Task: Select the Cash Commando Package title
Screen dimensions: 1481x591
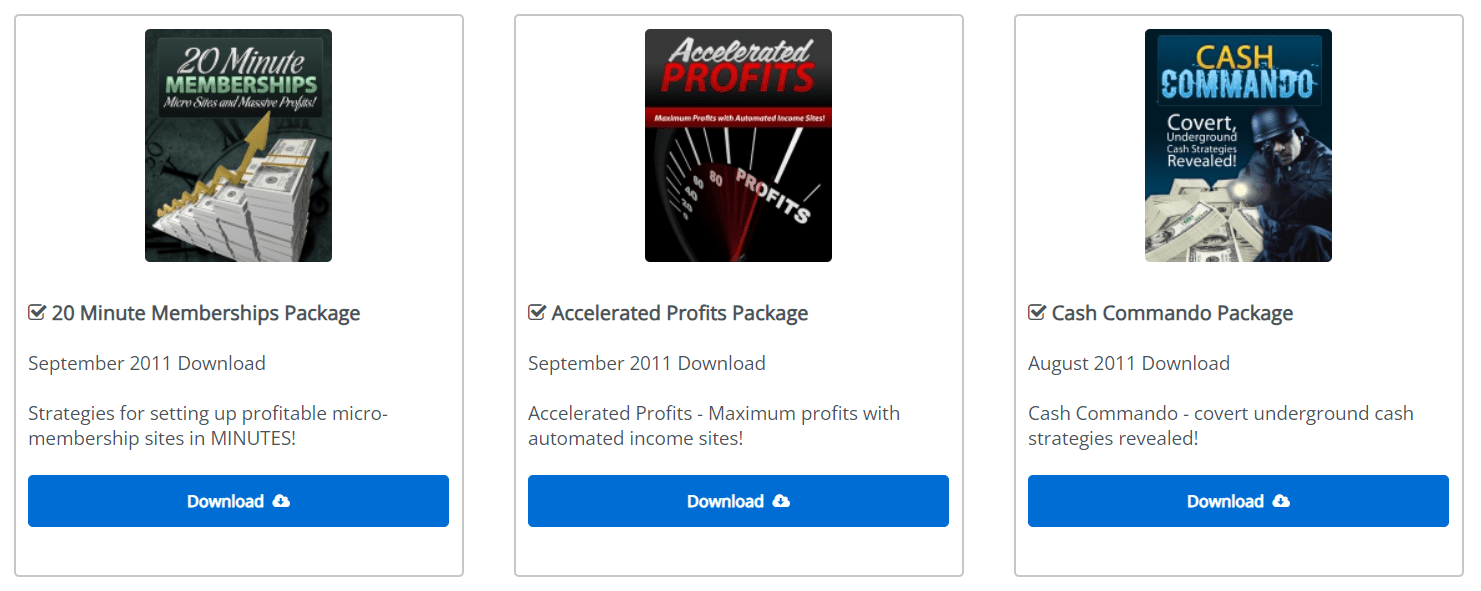Action: [1172, 313]
